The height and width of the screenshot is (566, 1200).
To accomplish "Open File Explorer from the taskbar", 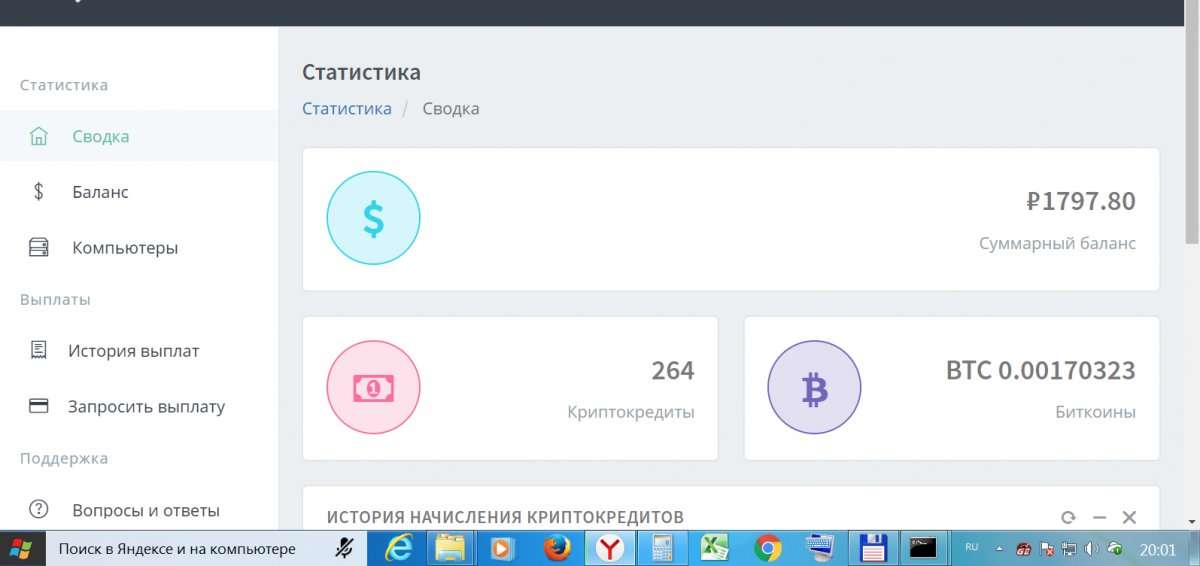I will tap(451, 548).
